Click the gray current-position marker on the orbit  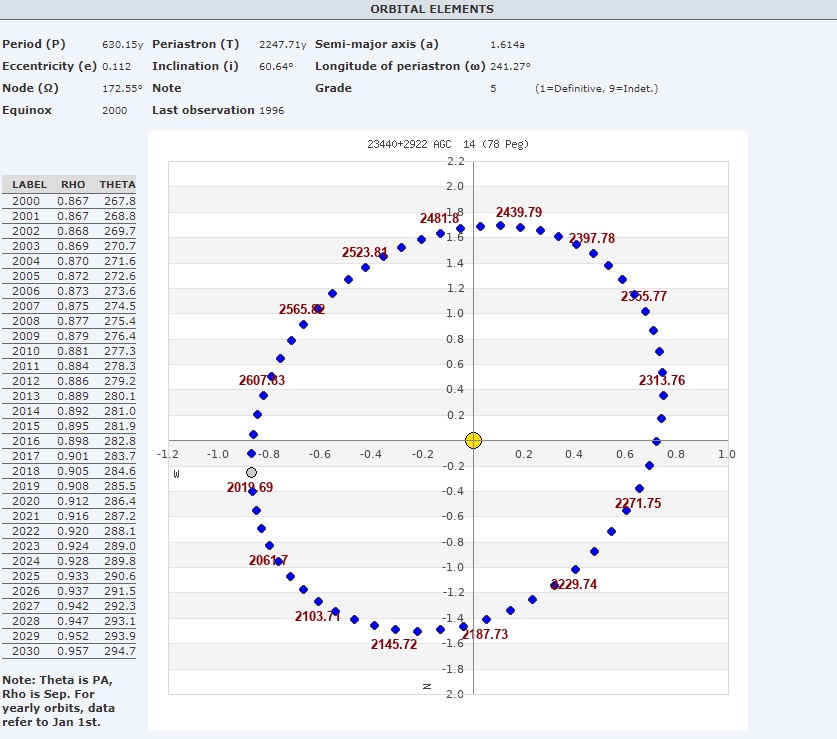click(x=251, y=472)
